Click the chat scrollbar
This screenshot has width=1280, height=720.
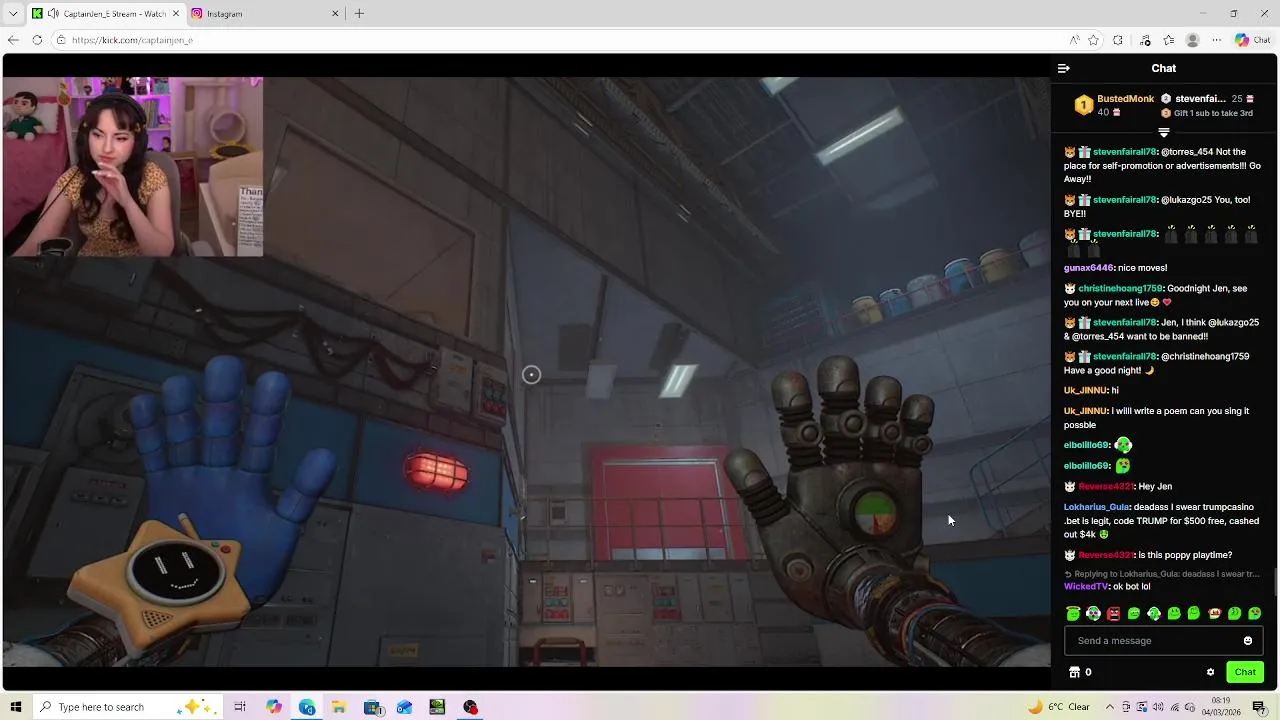tap(1275, 581)
